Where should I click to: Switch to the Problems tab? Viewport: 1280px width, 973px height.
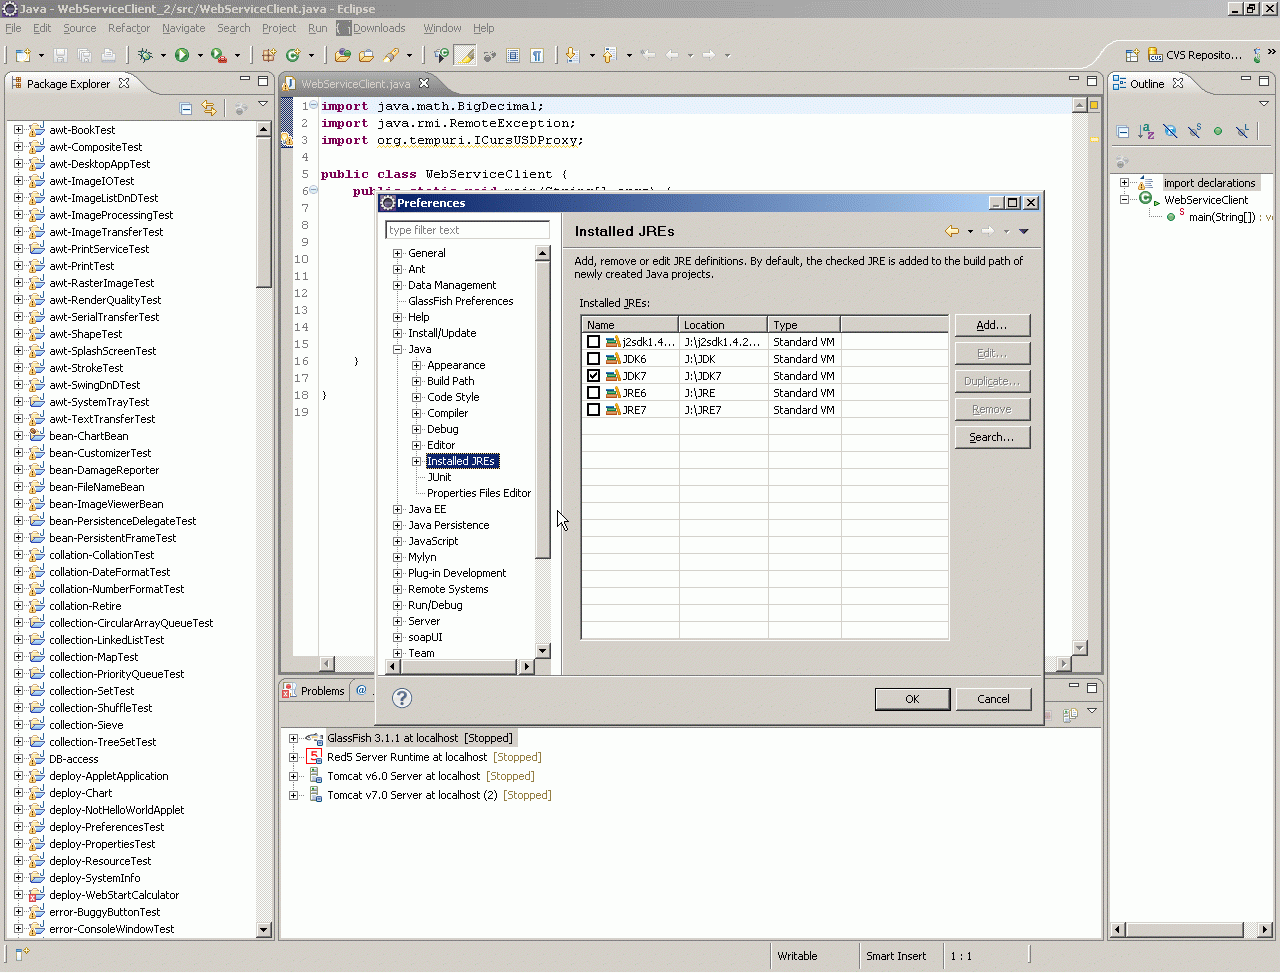point(322,691)
